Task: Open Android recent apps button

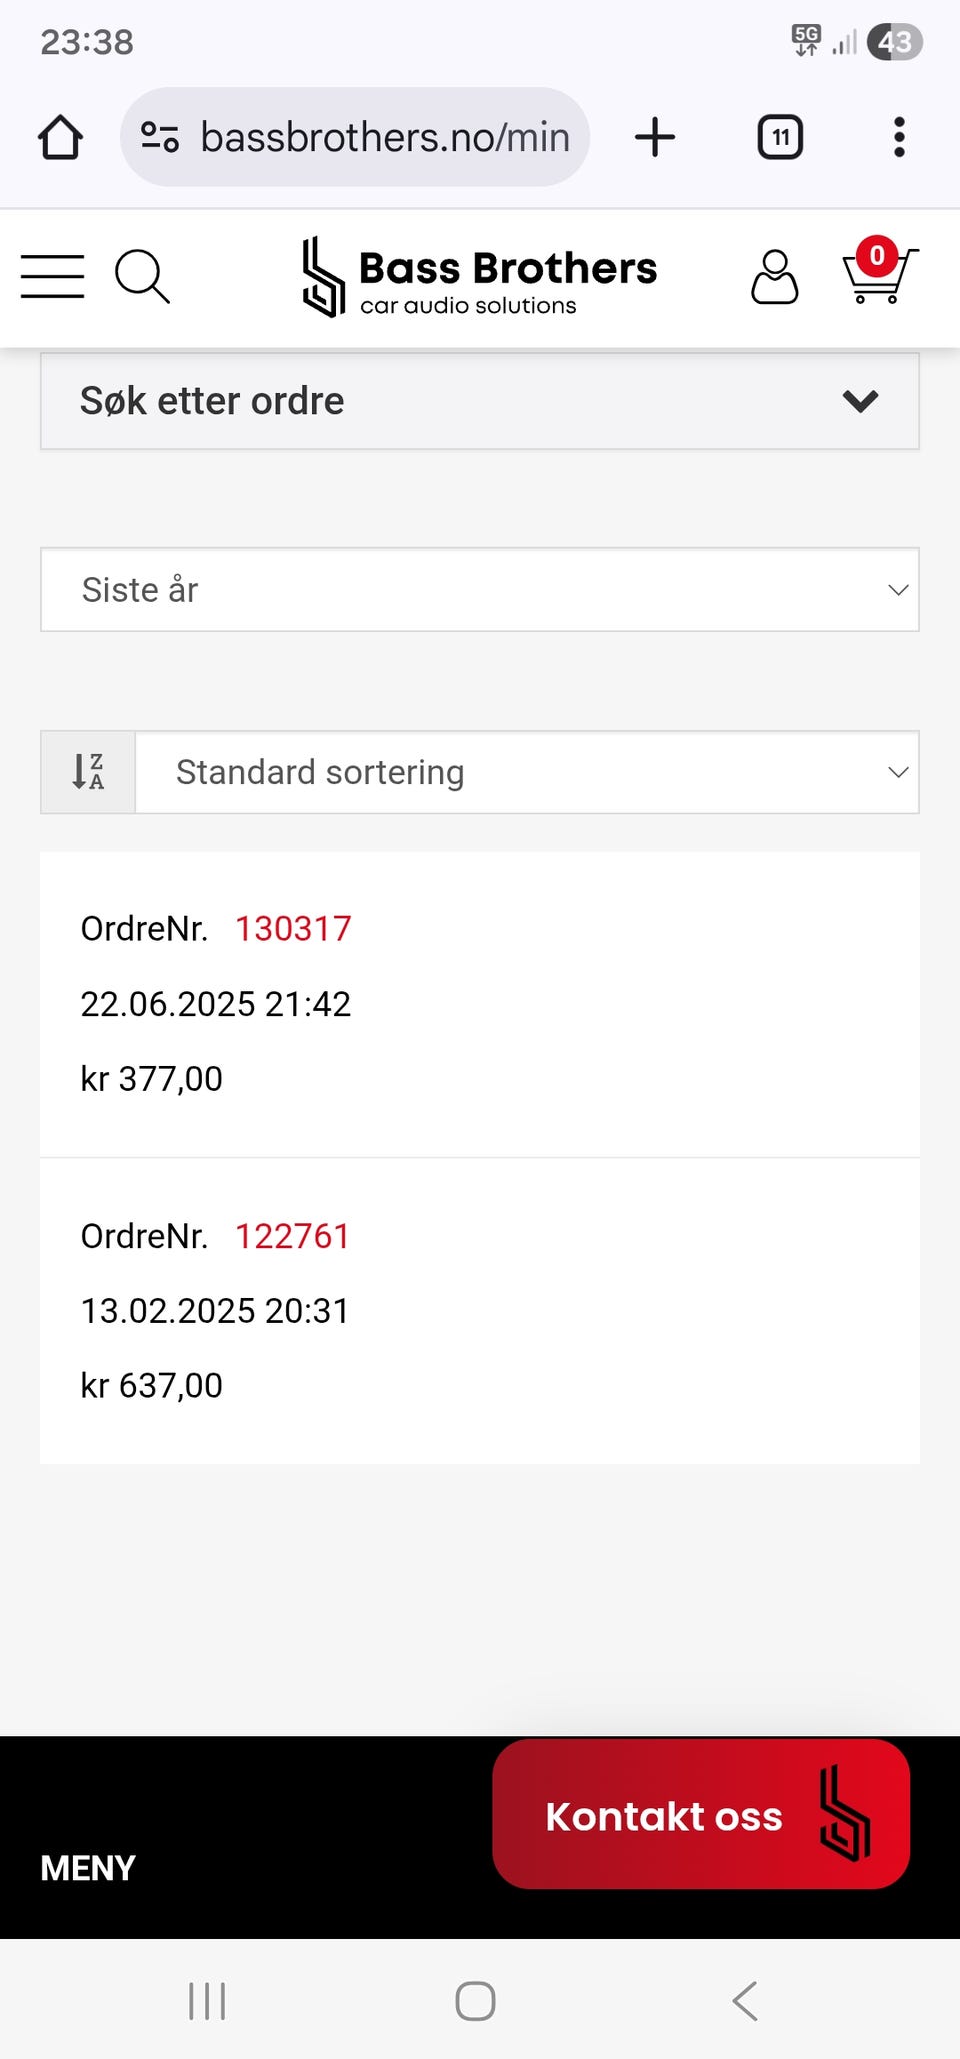Action: coord(207,2001)
